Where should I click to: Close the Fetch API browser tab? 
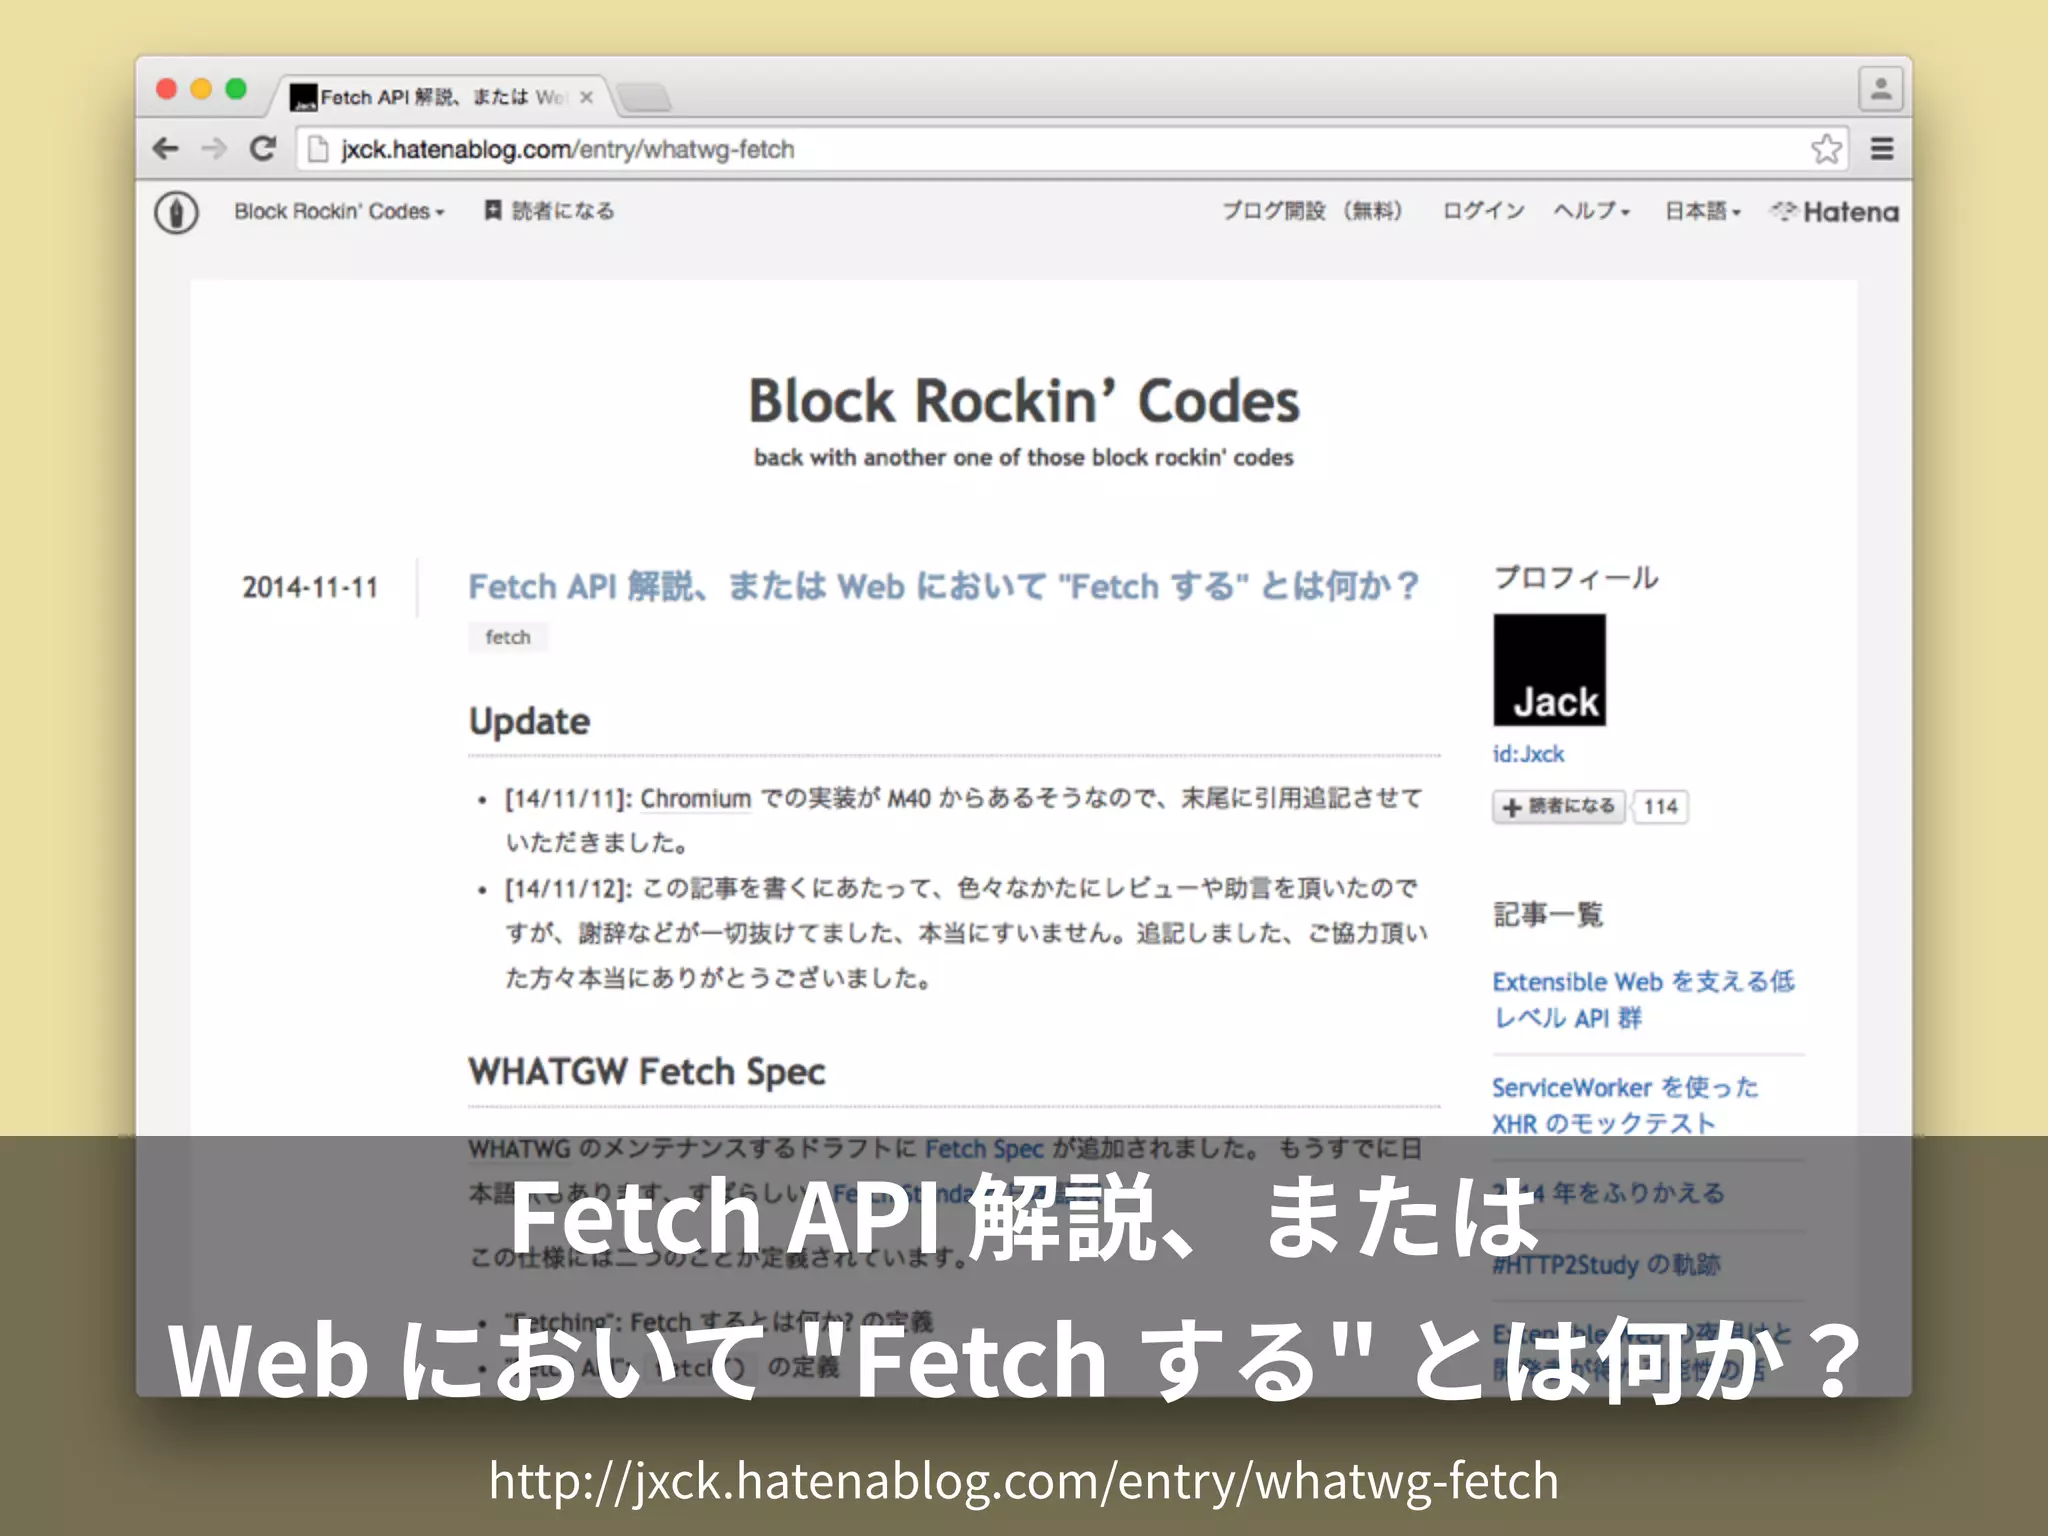pos(587,97)
